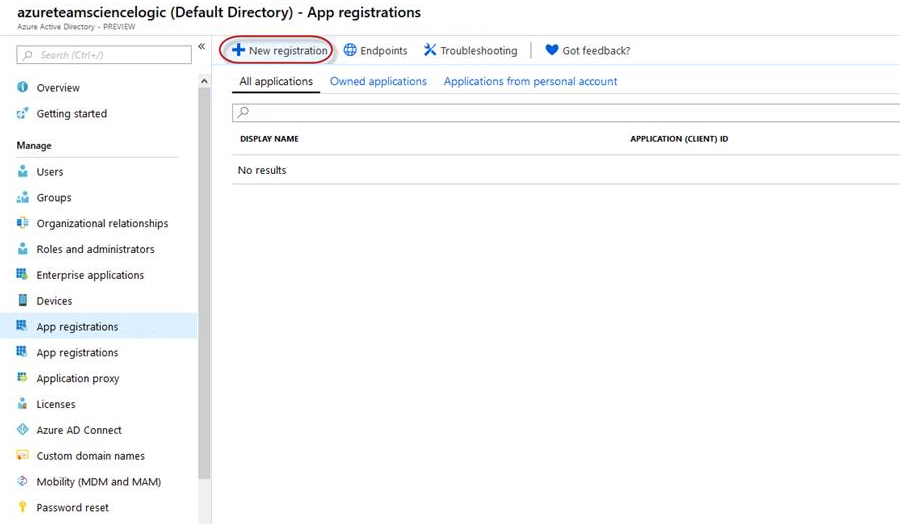Click the Users icon in sidebar
The width and height of the screenshot is (900, 524).
(23, 172)
